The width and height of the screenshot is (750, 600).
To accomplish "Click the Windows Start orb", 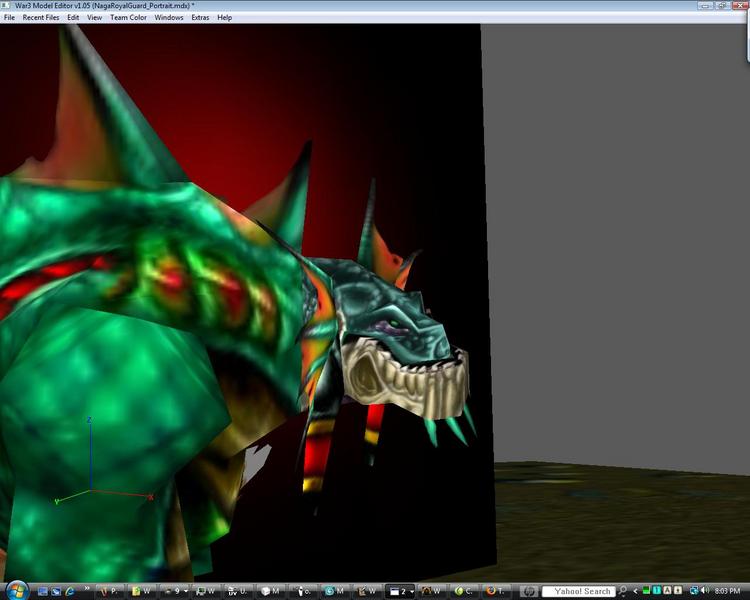I will pyautogui.click(x=17, y=591).
